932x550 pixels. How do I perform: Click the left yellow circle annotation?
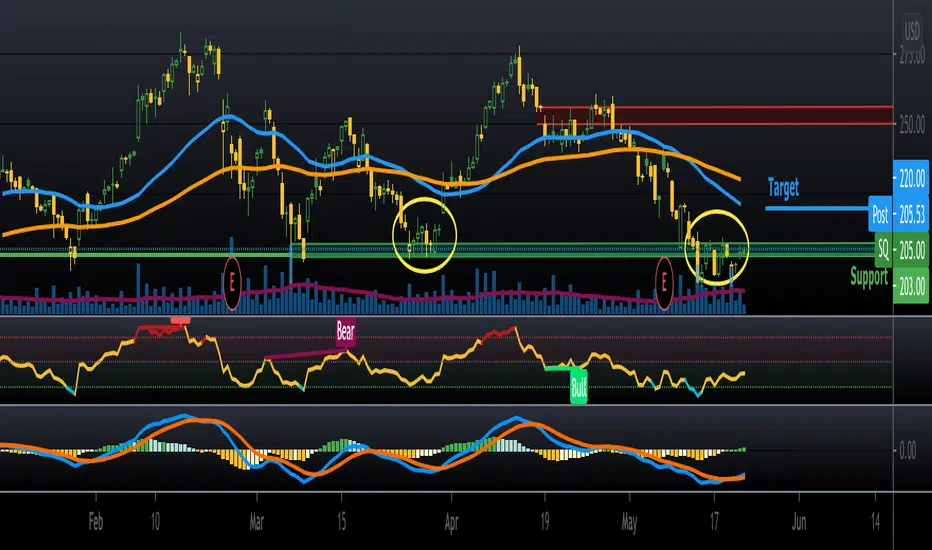point(424,235)
